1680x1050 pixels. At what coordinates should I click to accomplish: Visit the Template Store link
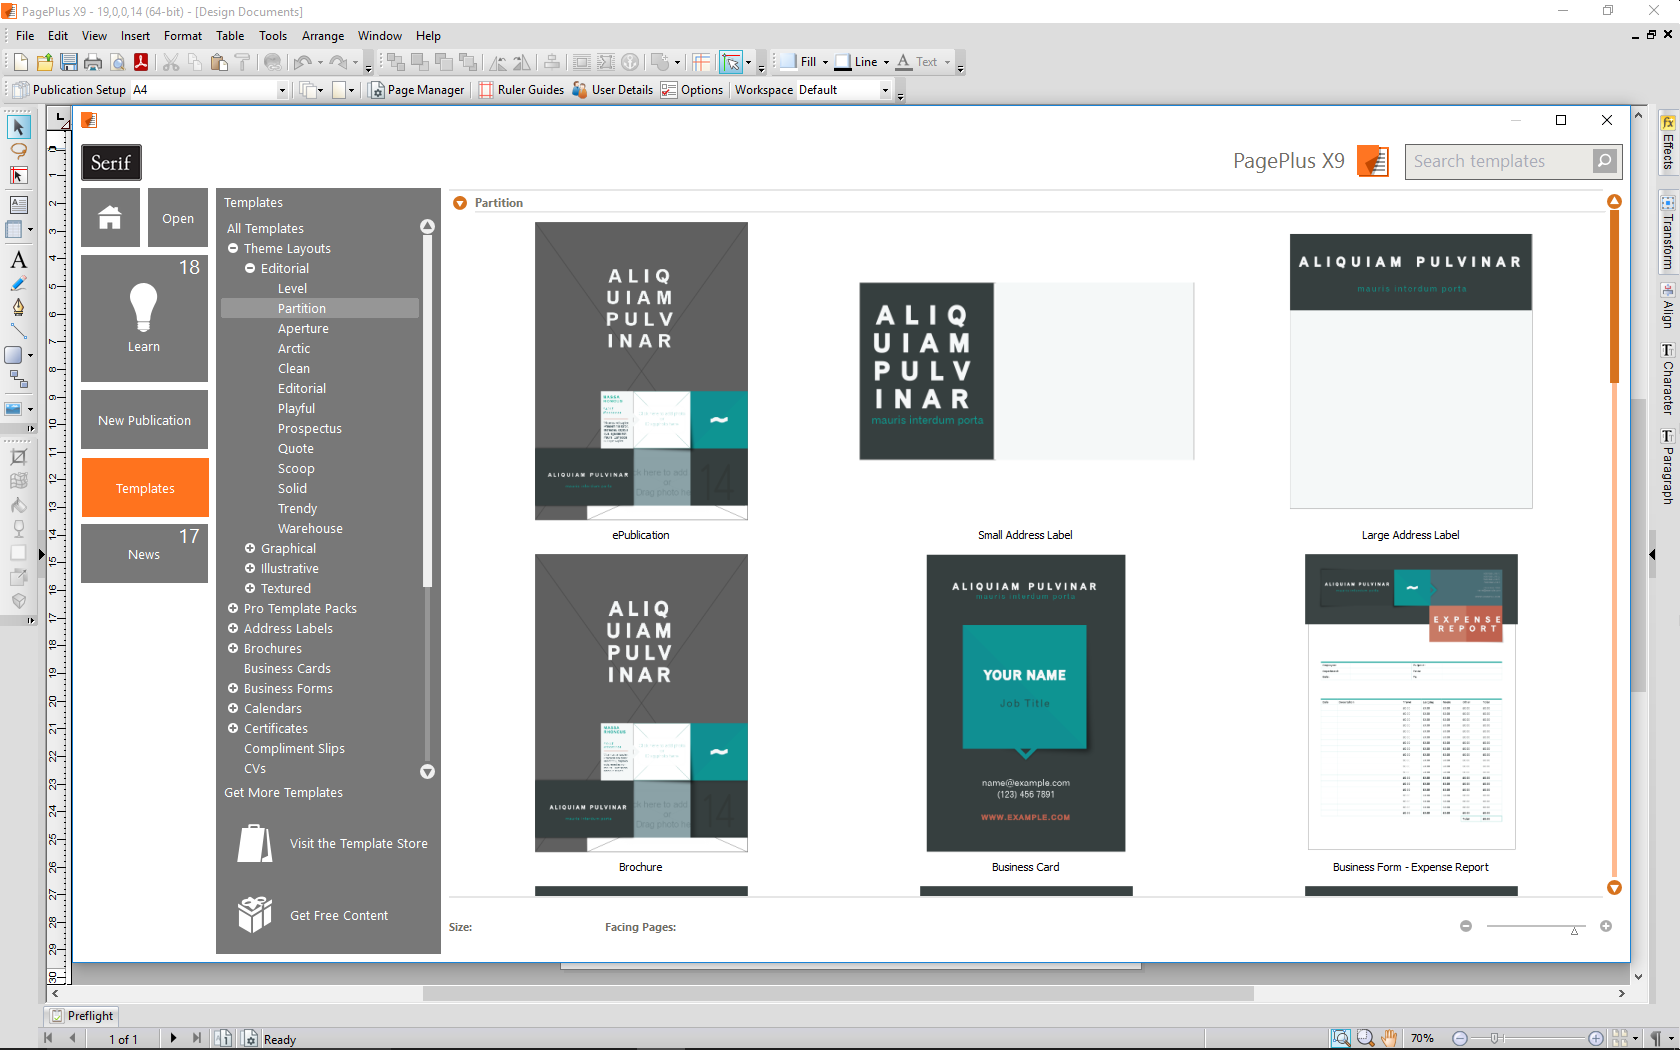click(358, 844)
